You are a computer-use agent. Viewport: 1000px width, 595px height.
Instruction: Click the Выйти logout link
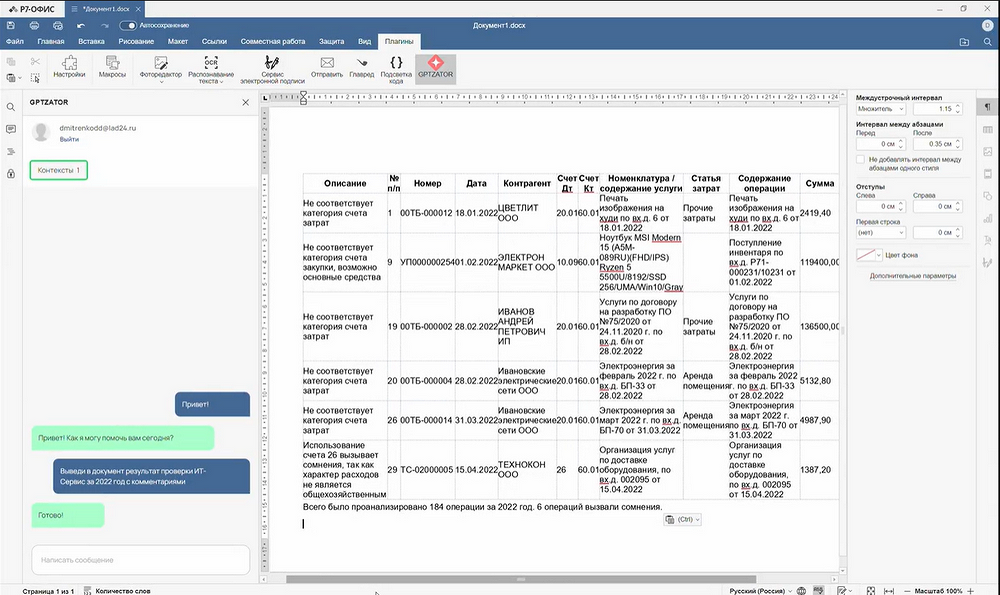[69, 139]
